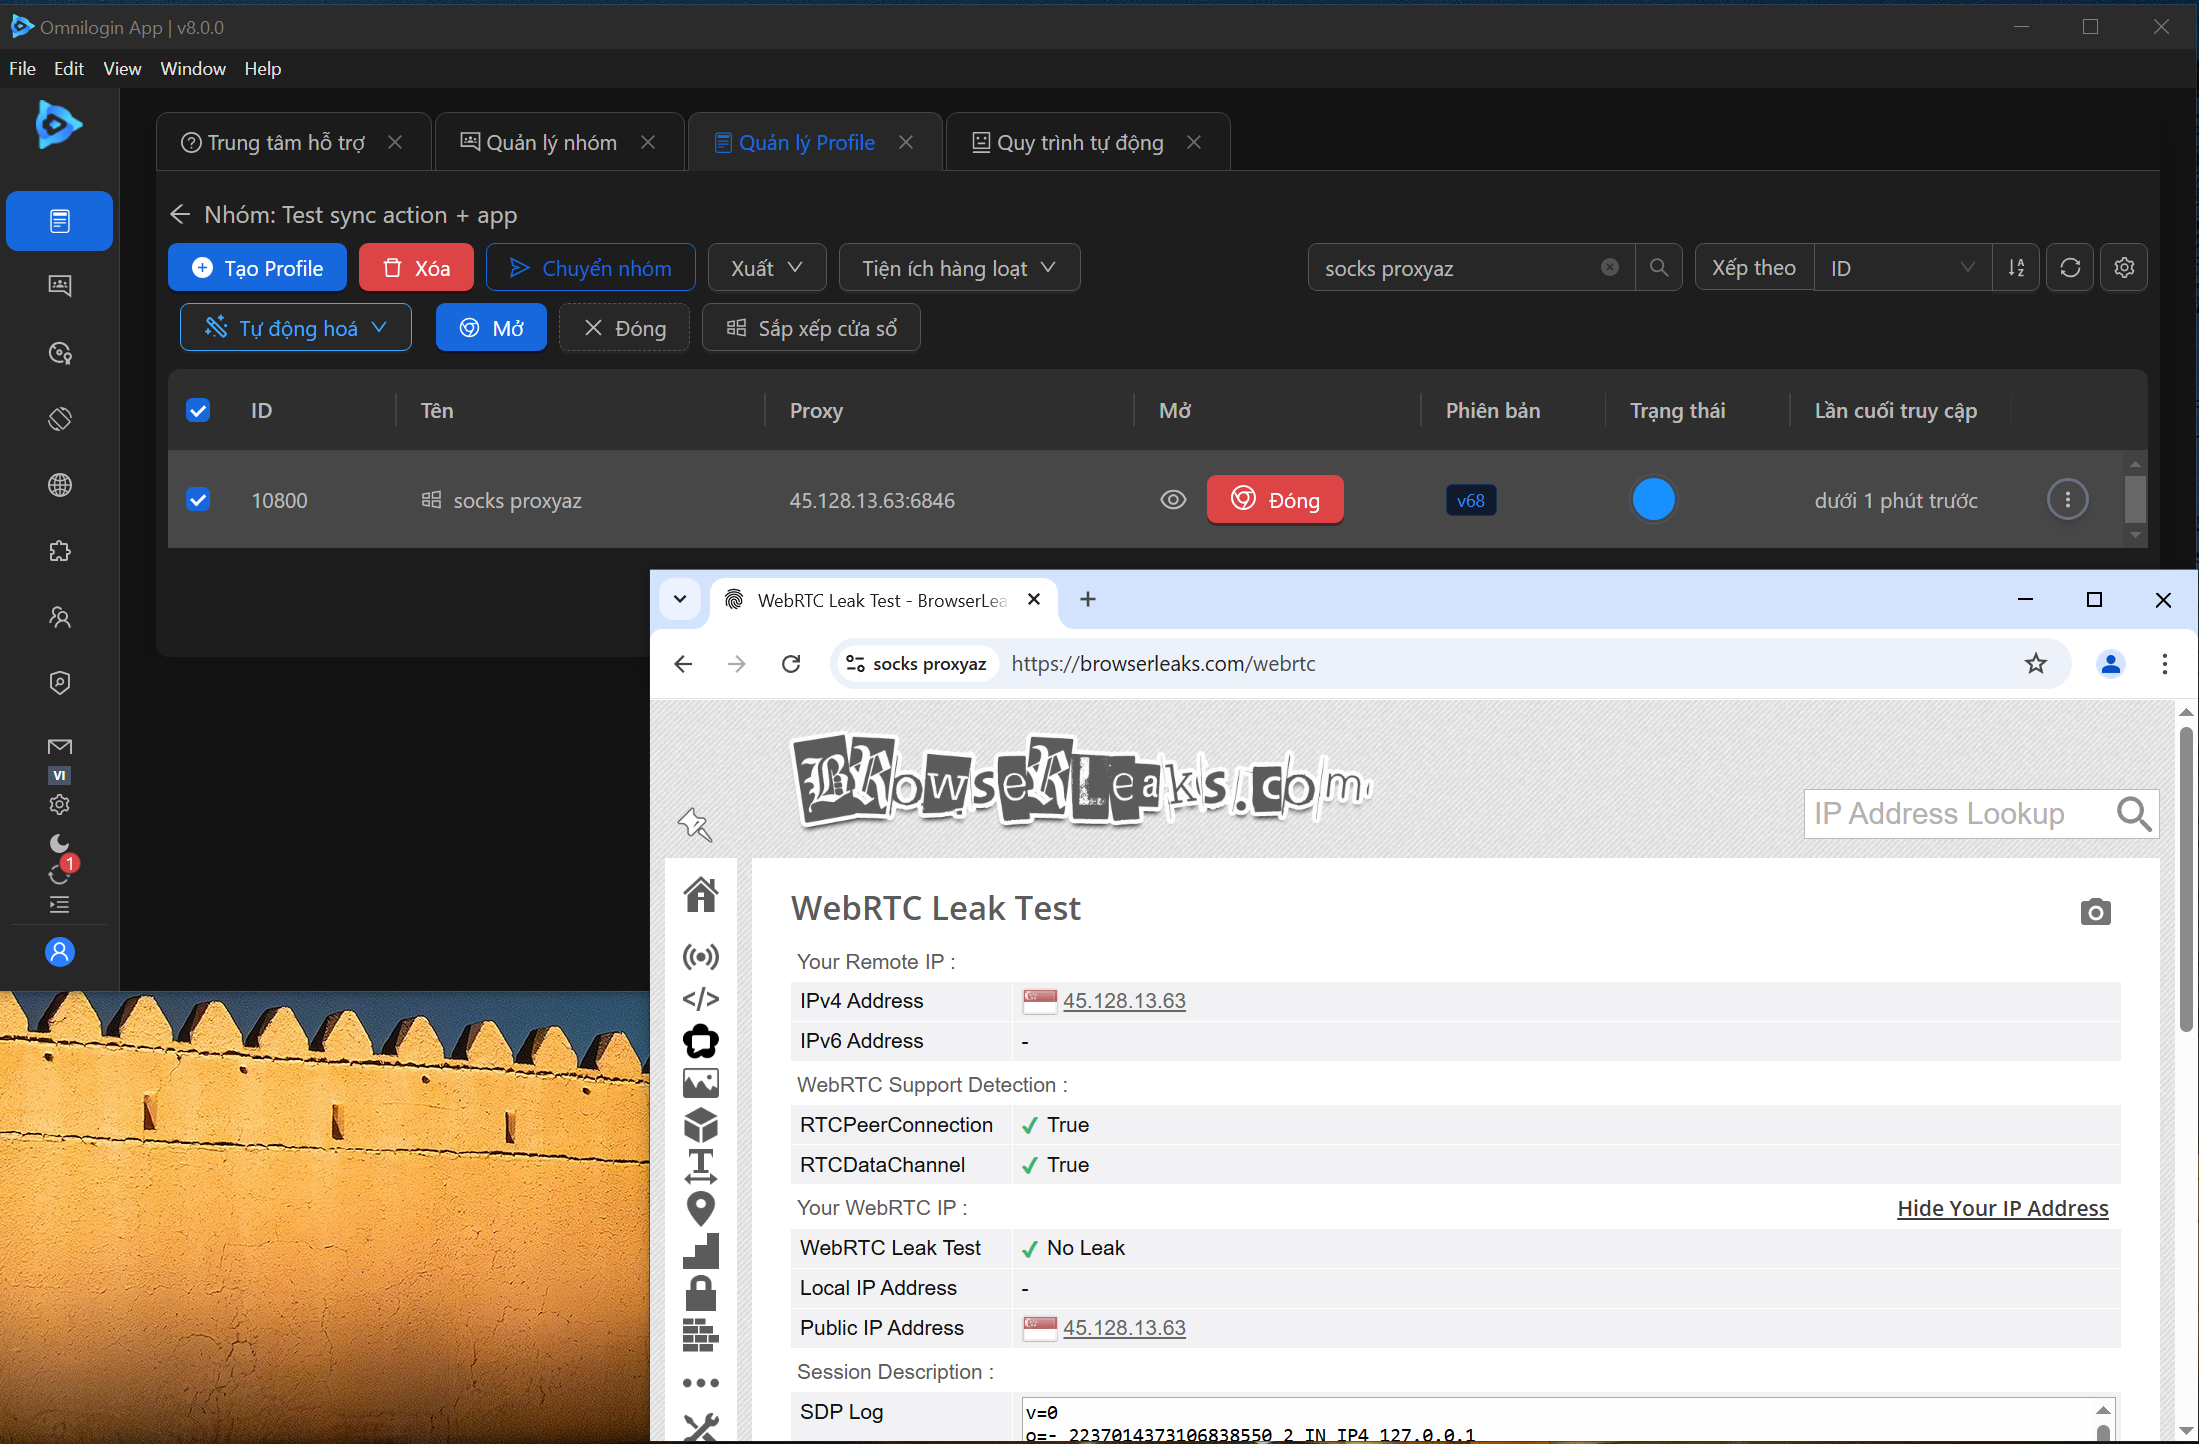Click the blue status indicator circle

click(1653, 500)
